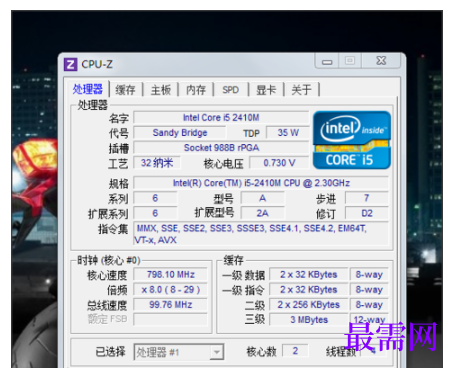Select the 内存 tab
This screenshot has width=456, height=368.
pos(196,90)
